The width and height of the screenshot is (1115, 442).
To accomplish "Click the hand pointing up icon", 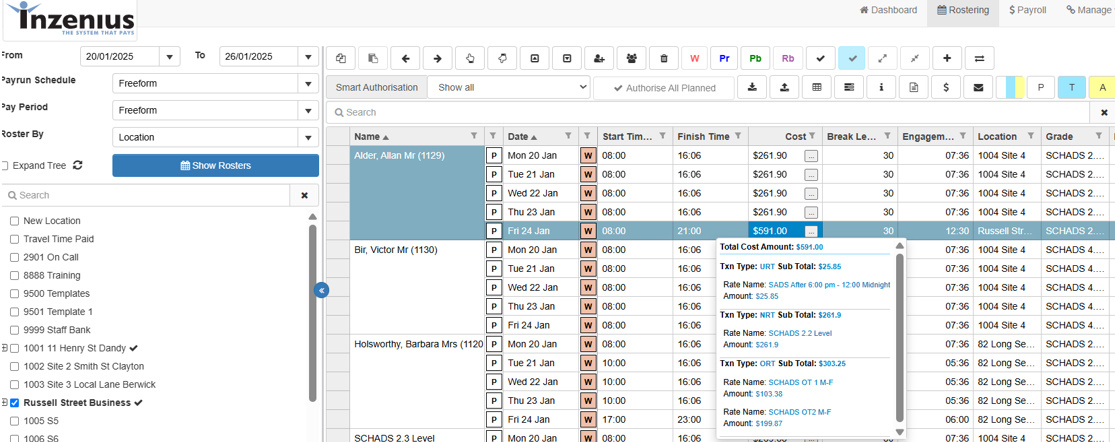I will point(470,58).
